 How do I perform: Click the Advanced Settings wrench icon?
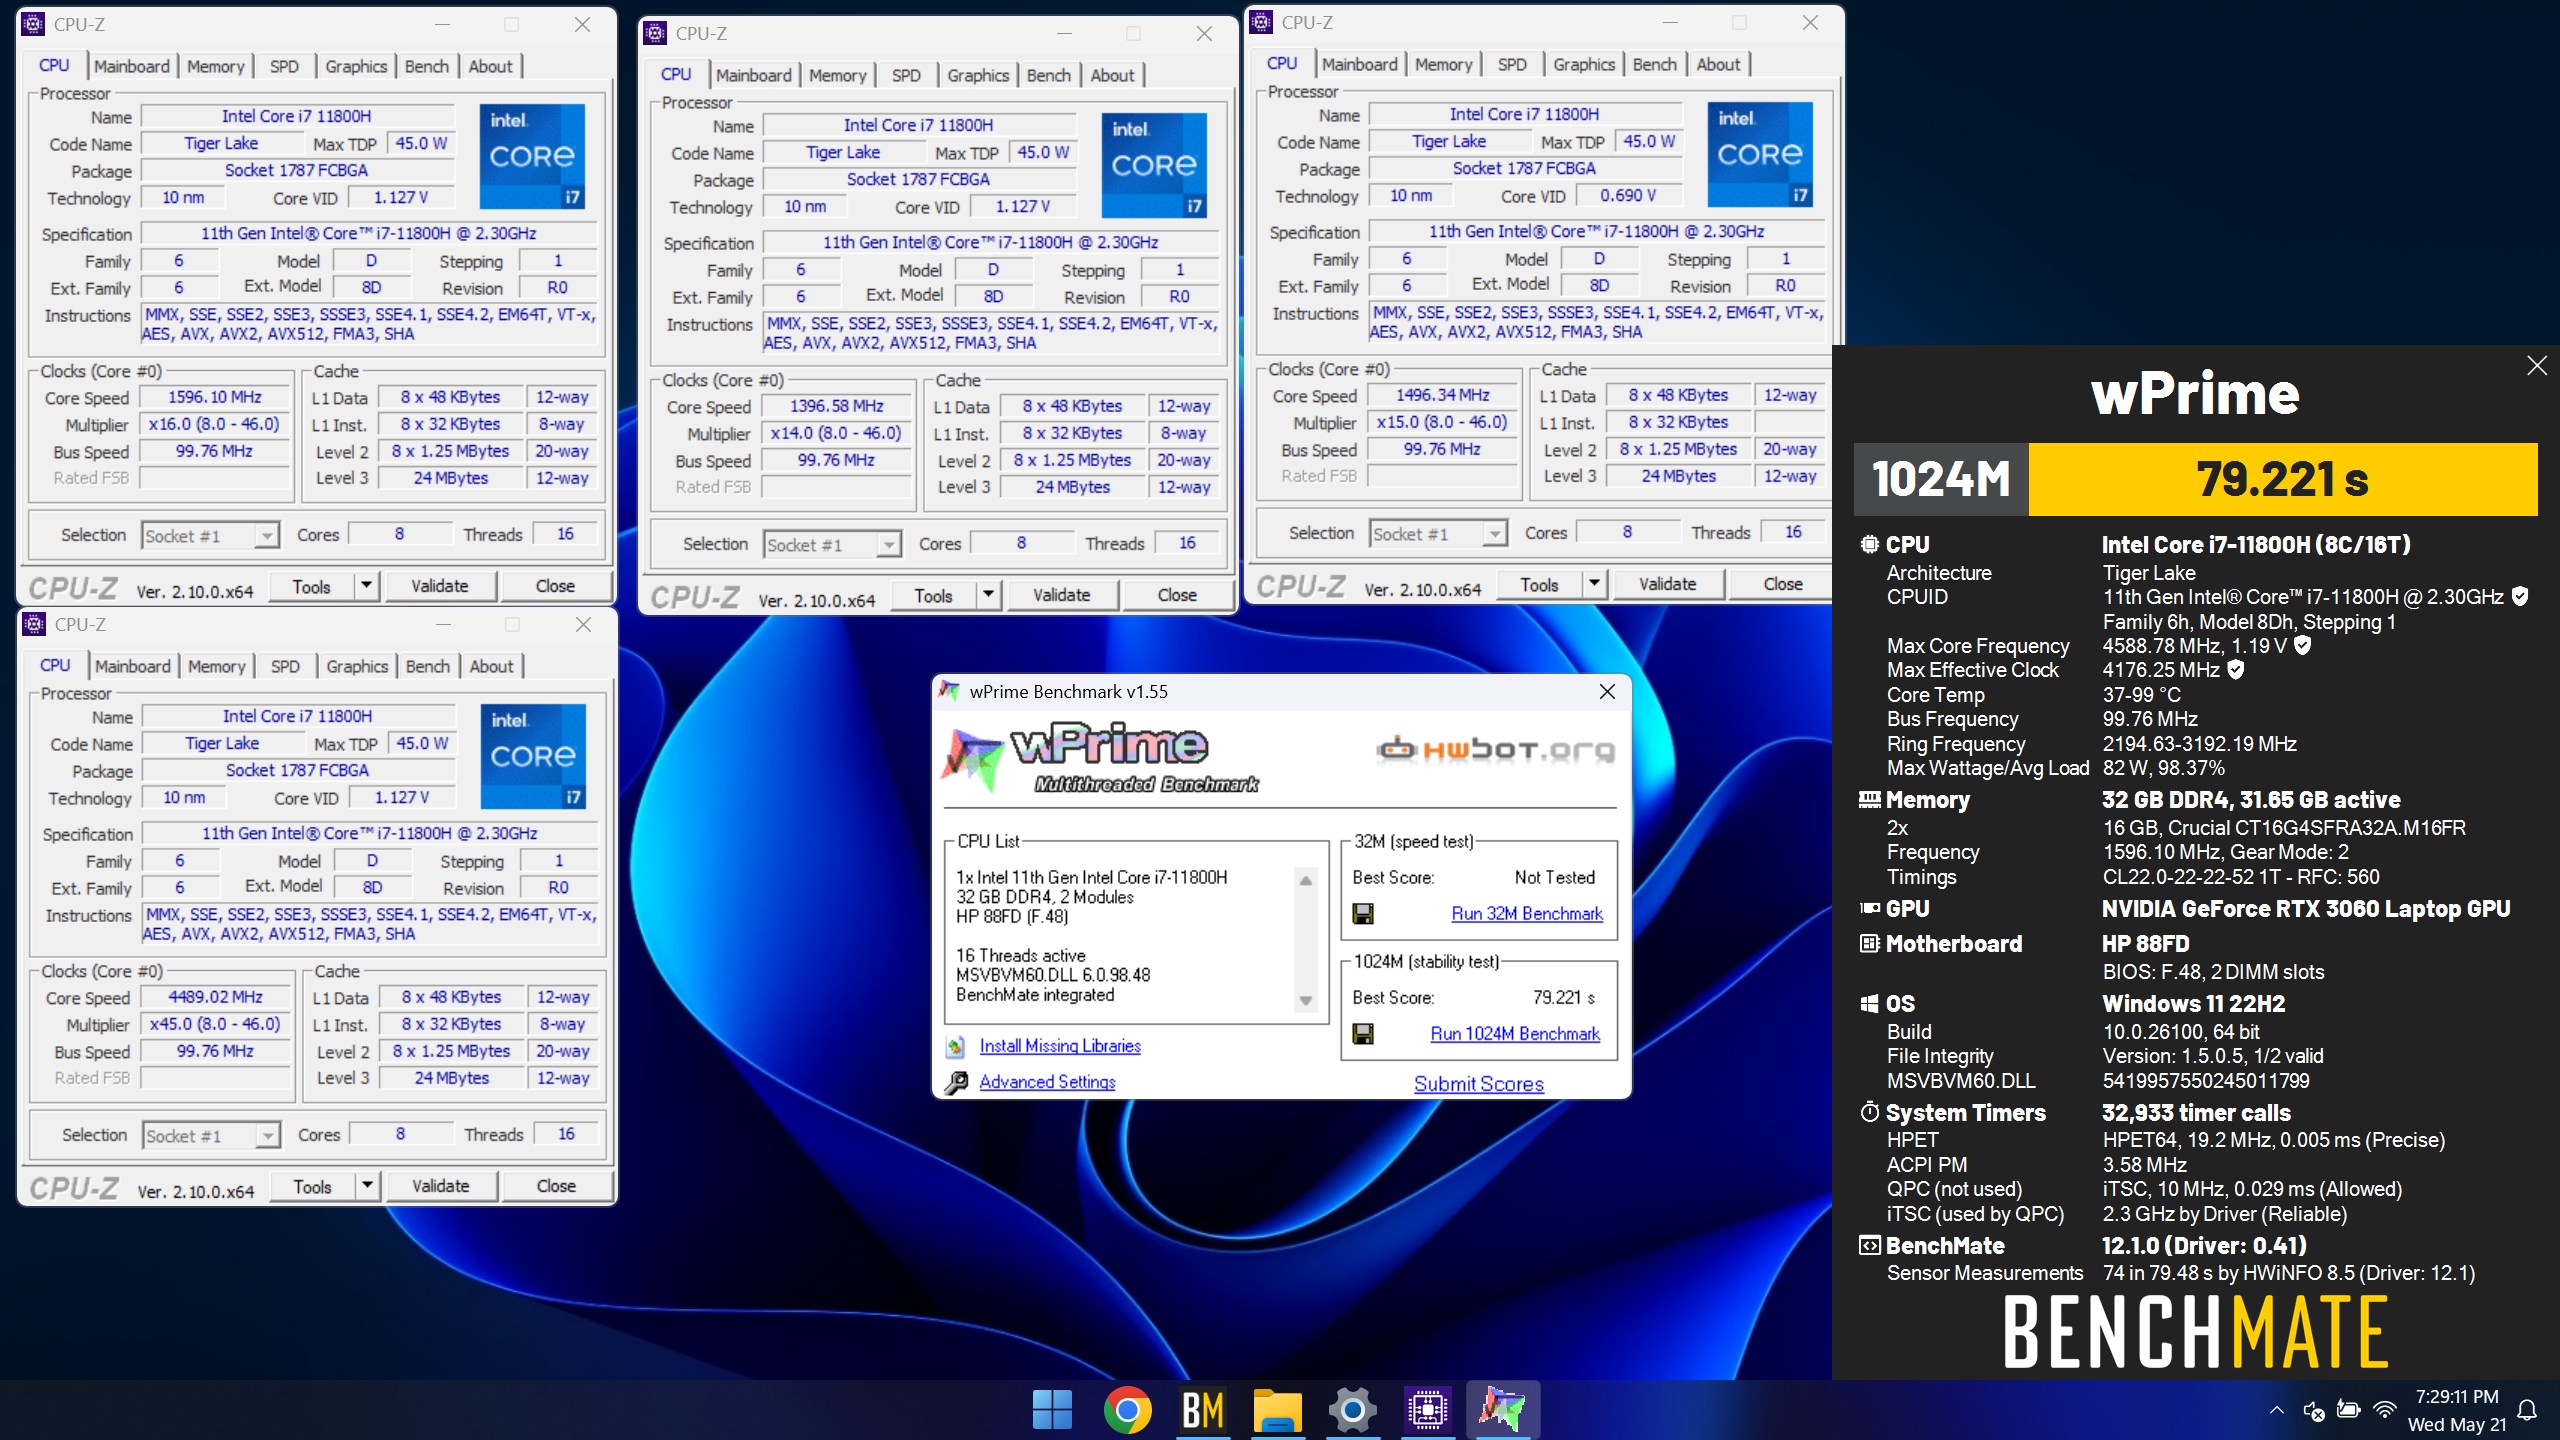955,1082
